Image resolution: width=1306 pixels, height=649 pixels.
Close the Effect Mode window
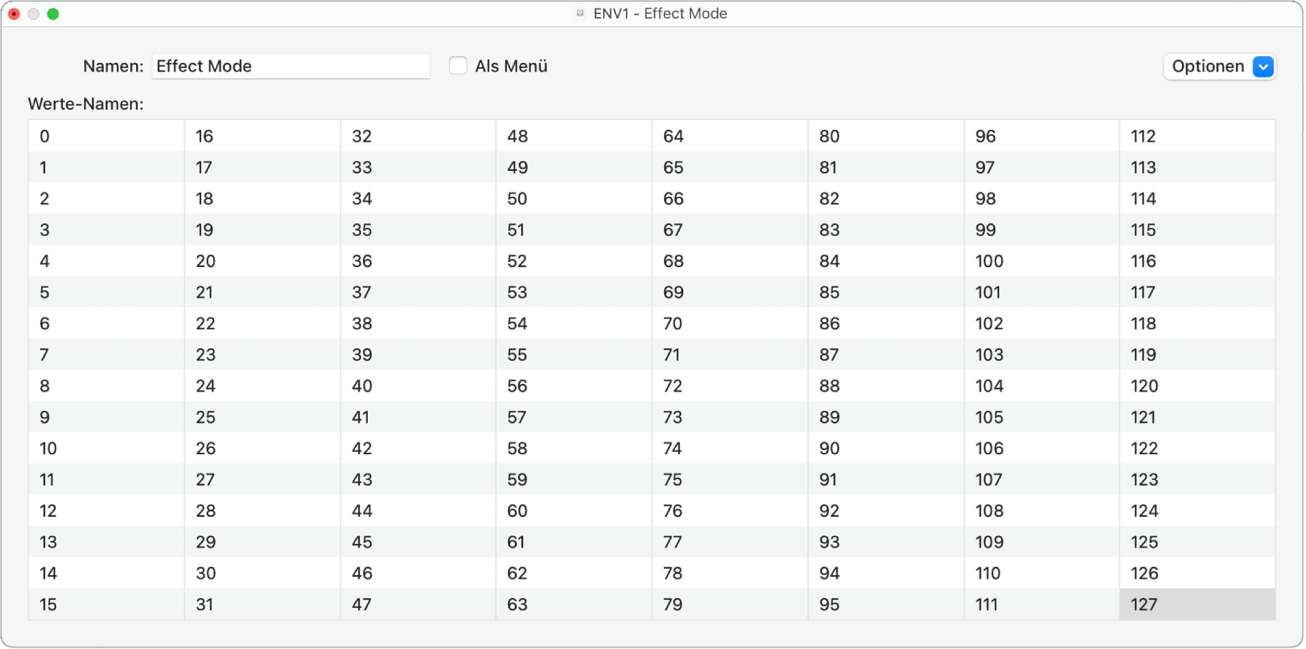point(14,14)
